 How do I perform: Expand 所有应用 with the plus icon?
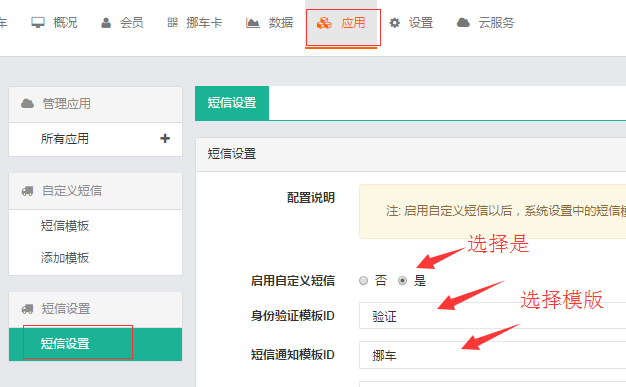coord(165,139)
